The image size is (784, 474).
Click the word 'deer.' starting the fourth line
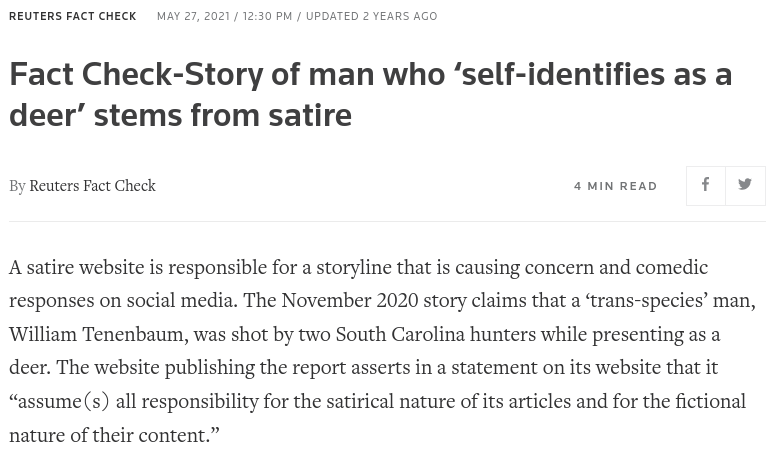[x=30, y=368]
